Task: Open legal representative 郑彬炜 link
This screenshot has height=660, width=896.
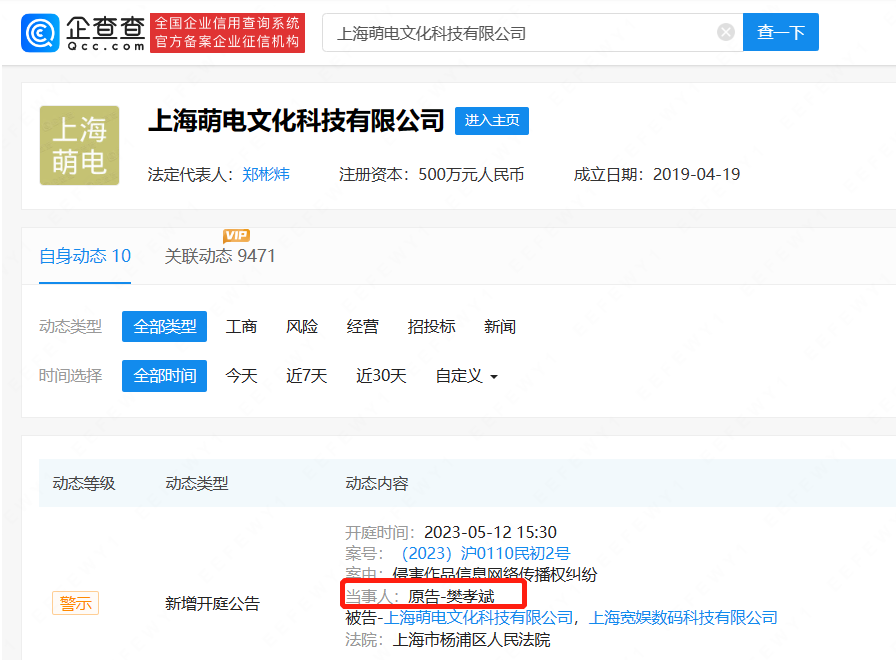Action: click(266, 174)
